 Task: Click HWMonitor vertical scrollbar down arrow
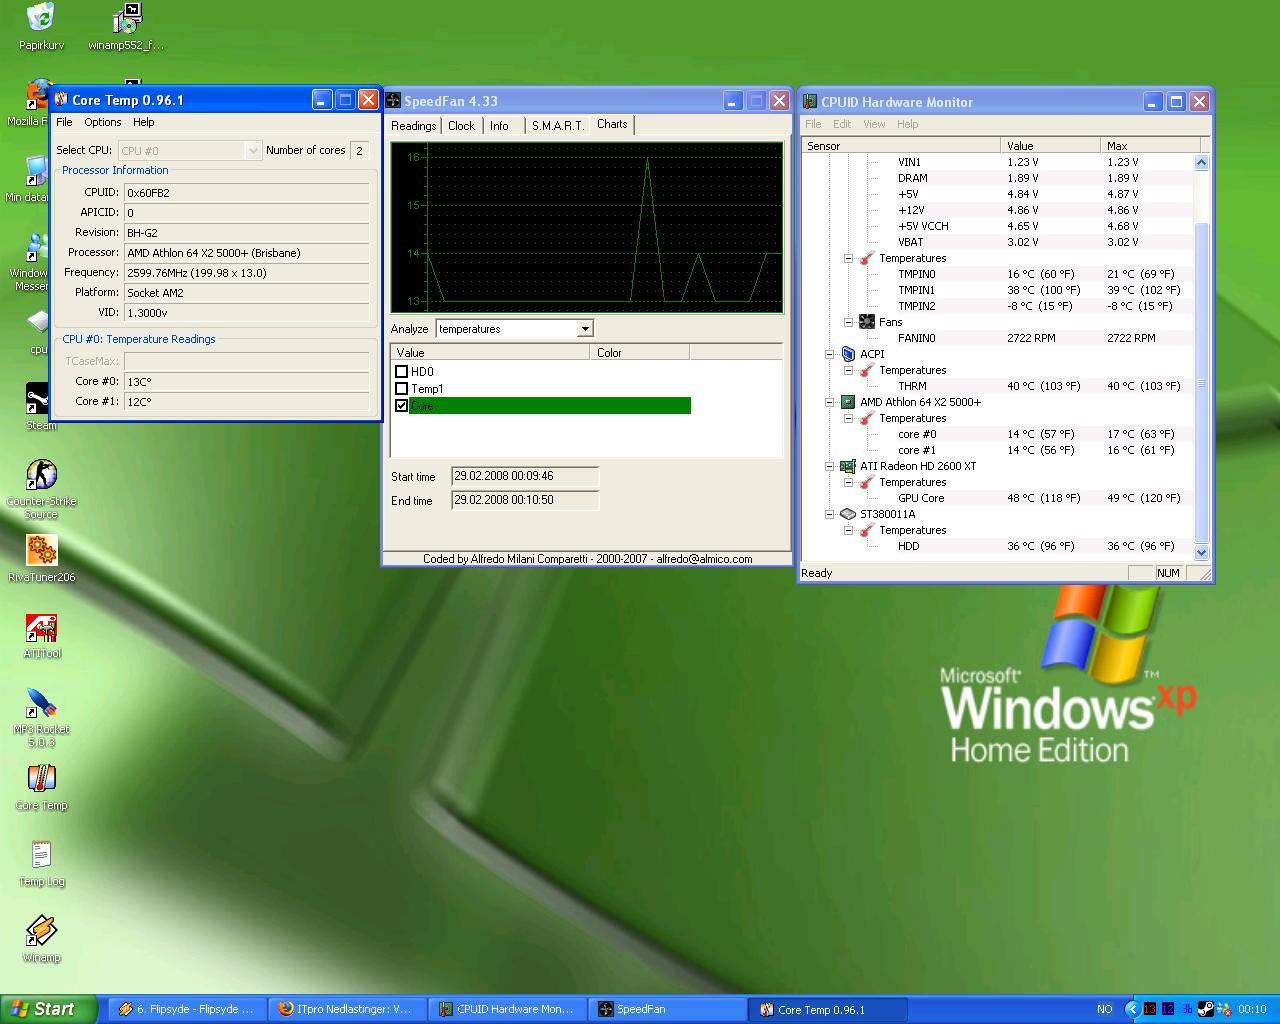pos(1202,552)
